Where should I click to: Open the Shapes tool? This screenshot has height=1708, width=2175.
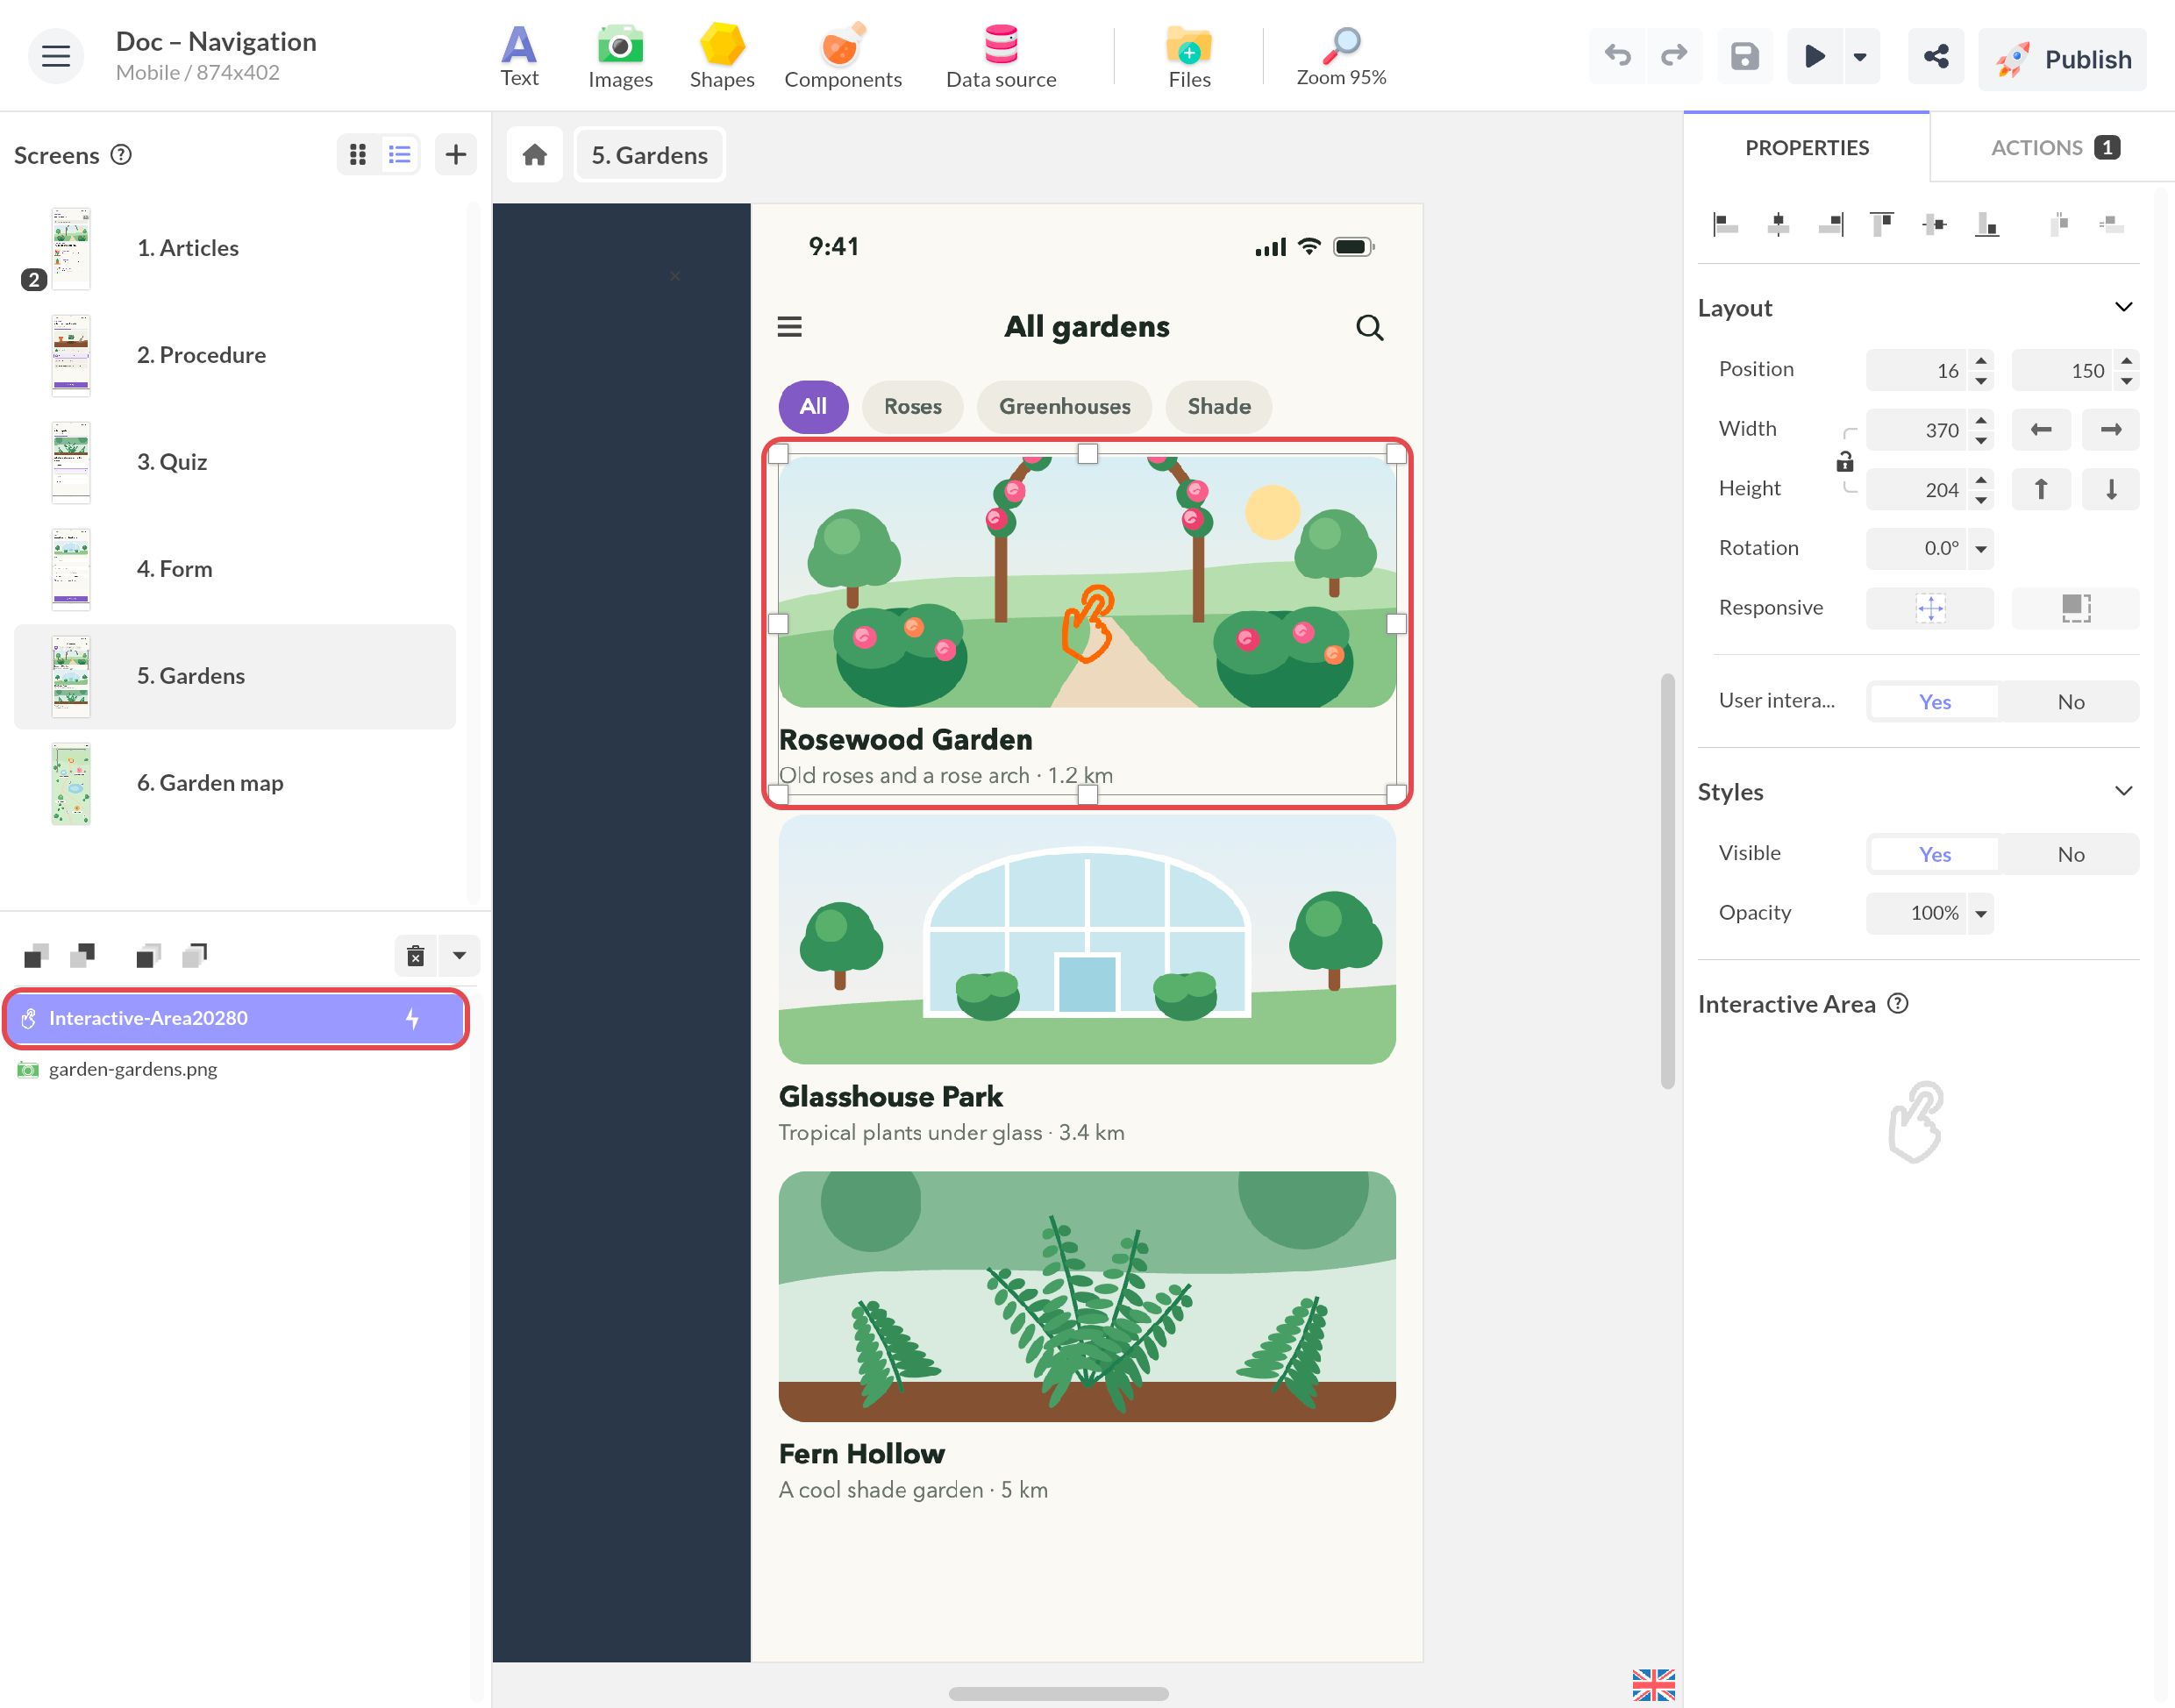point(721,57)
